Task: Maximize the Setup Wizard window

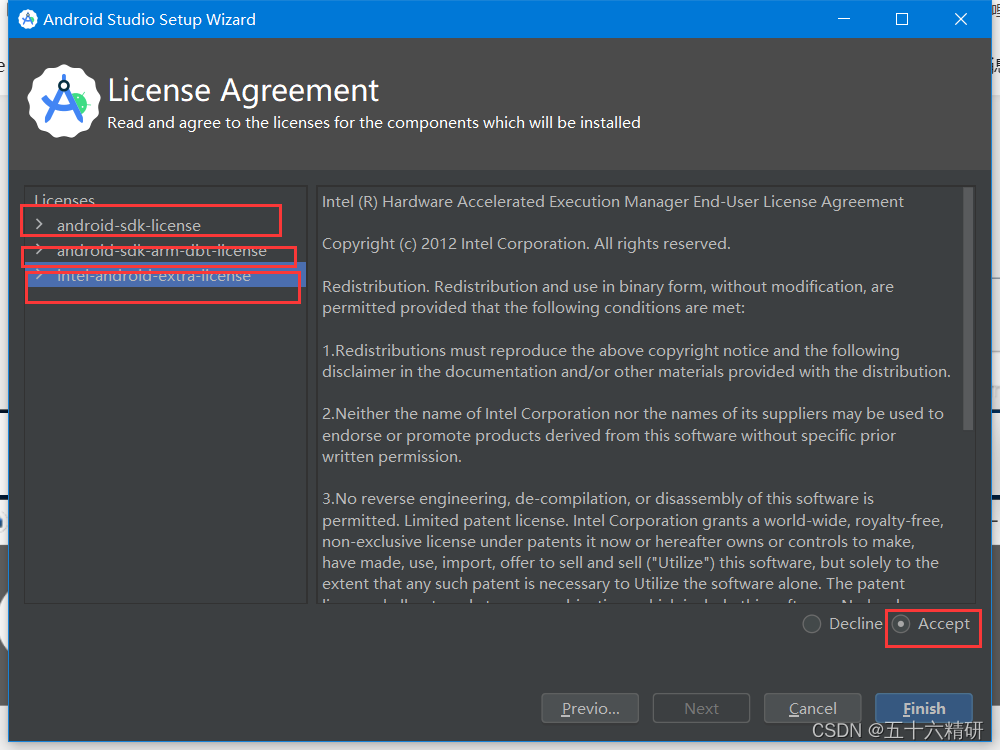Action: (902, 19)
